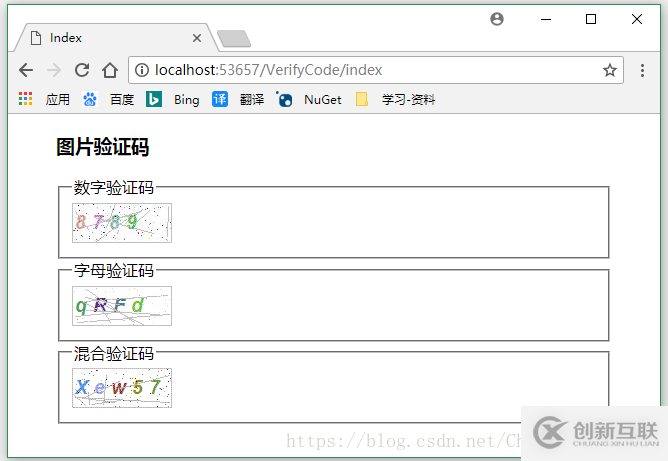Click the browser back arrow
The width and height of the screenshot is (668, 461).
click(x=26, y=70)
